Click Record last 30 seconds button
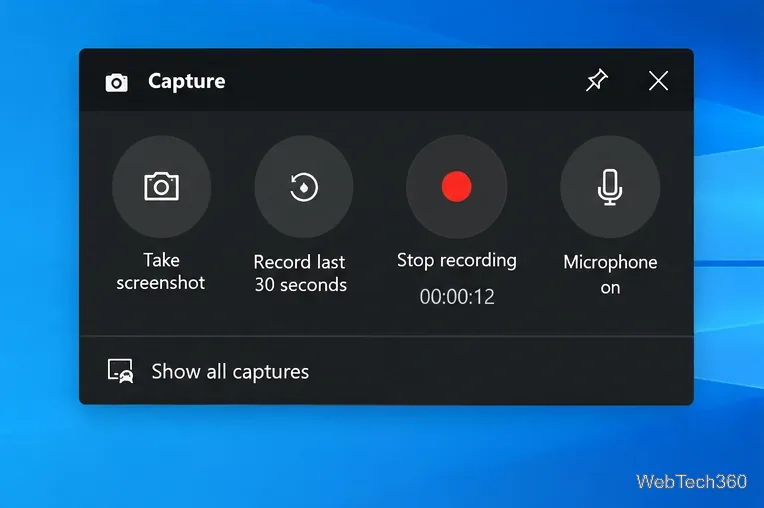The width and height of the screenshot is (764, 508). coord(304,187)
